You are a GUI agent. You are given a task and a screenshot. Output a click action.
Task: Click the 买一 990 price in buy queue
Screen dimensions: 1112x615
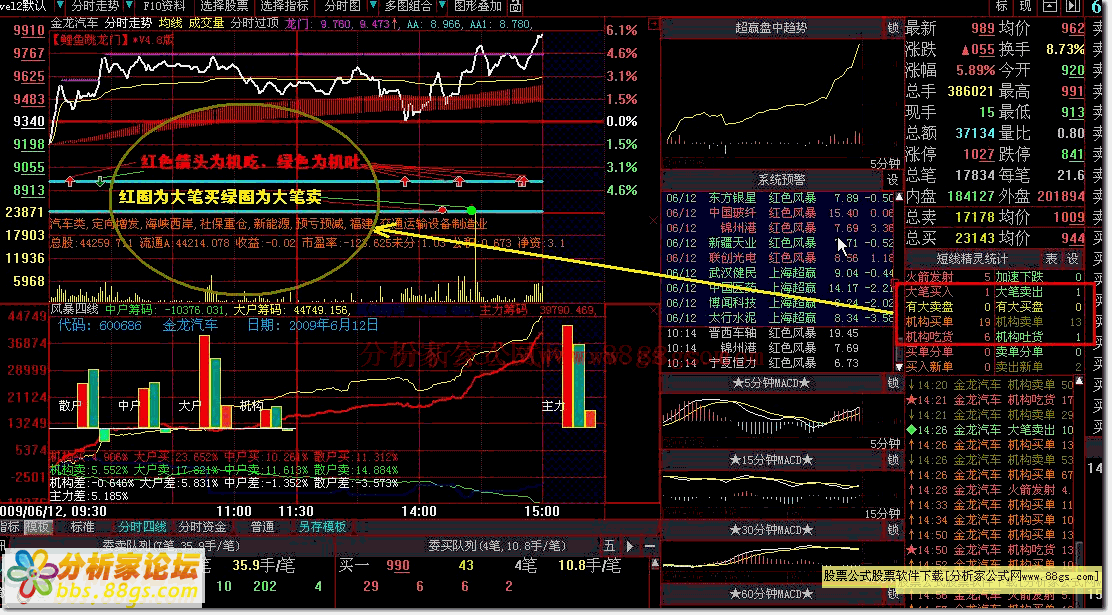pos(398,565)
